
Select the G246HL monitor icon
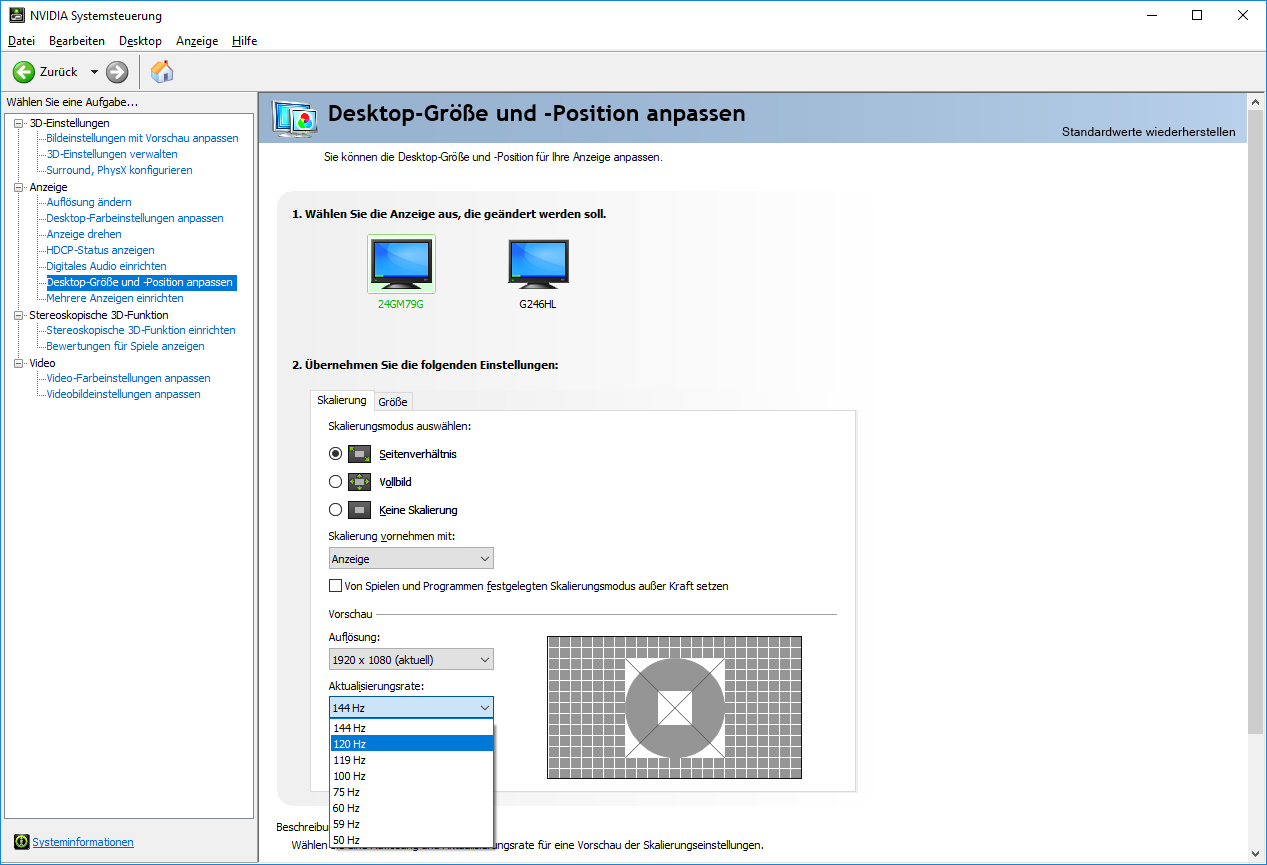[x=538, y=263]
